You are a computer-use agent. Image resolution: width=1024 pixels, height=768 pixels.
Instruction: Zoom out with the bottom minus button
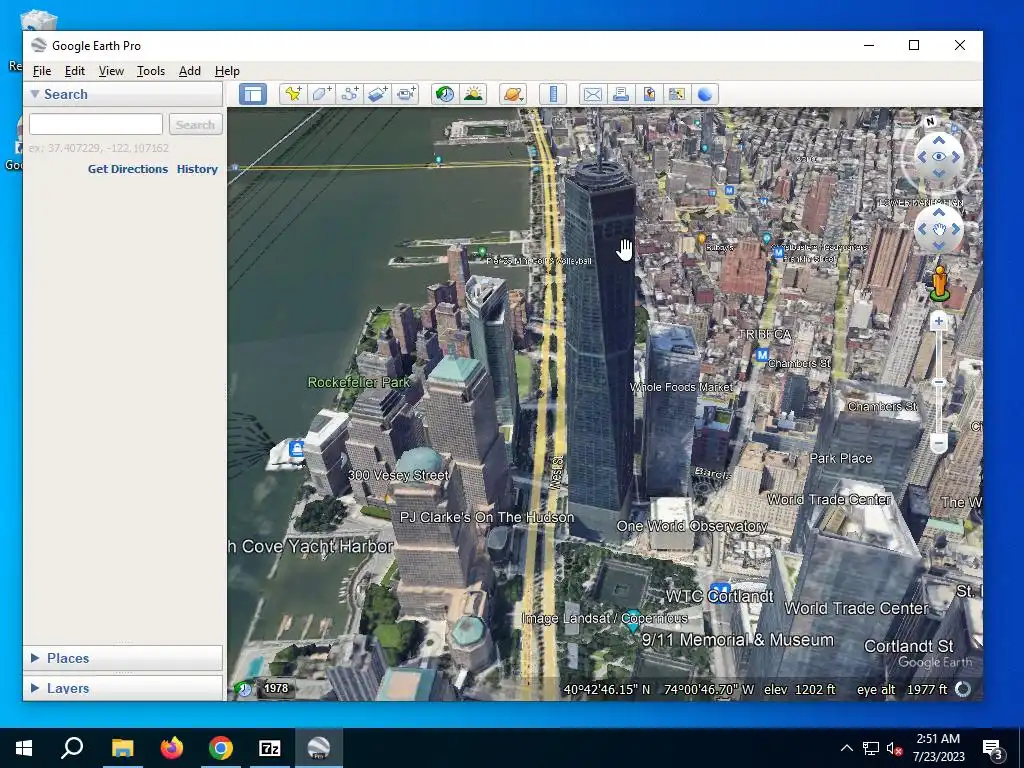(938, 443)
